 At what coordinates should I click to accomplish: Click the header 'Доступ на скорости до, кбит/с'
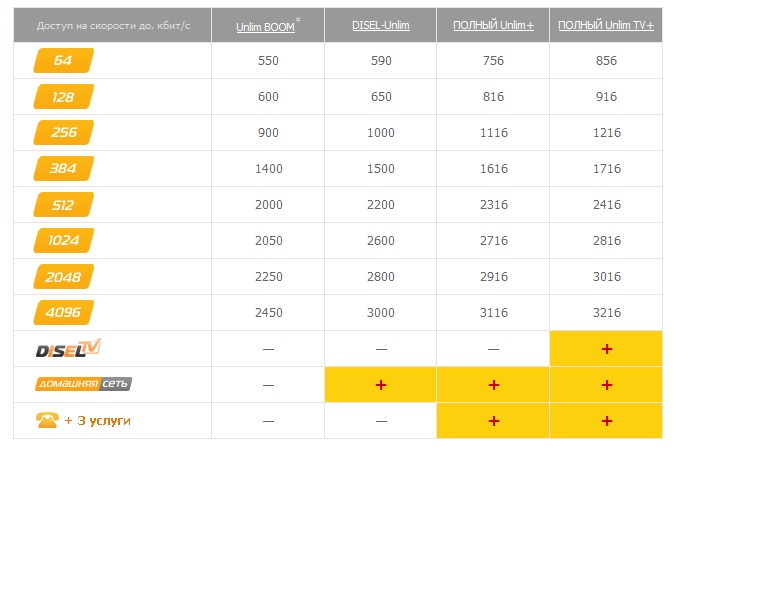coord(113,25)
